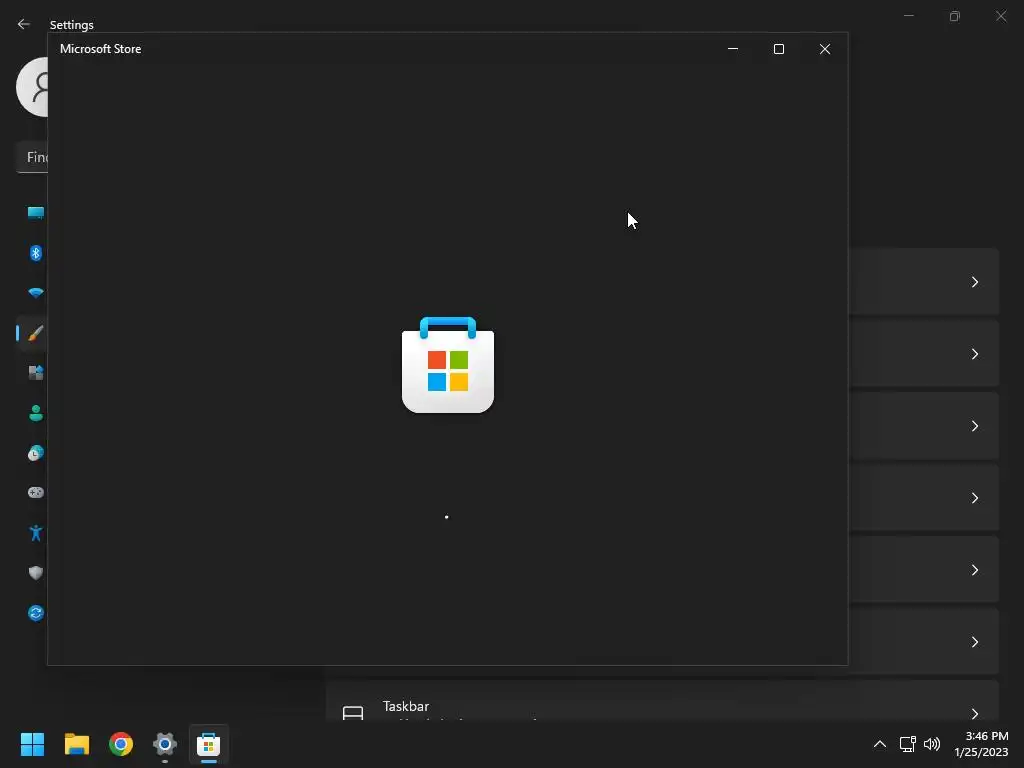Click Microsoft Store icon on taskbar
The height and width of the screenshot is (768, 1024).
pyautogui.click(x=208, y=744)
